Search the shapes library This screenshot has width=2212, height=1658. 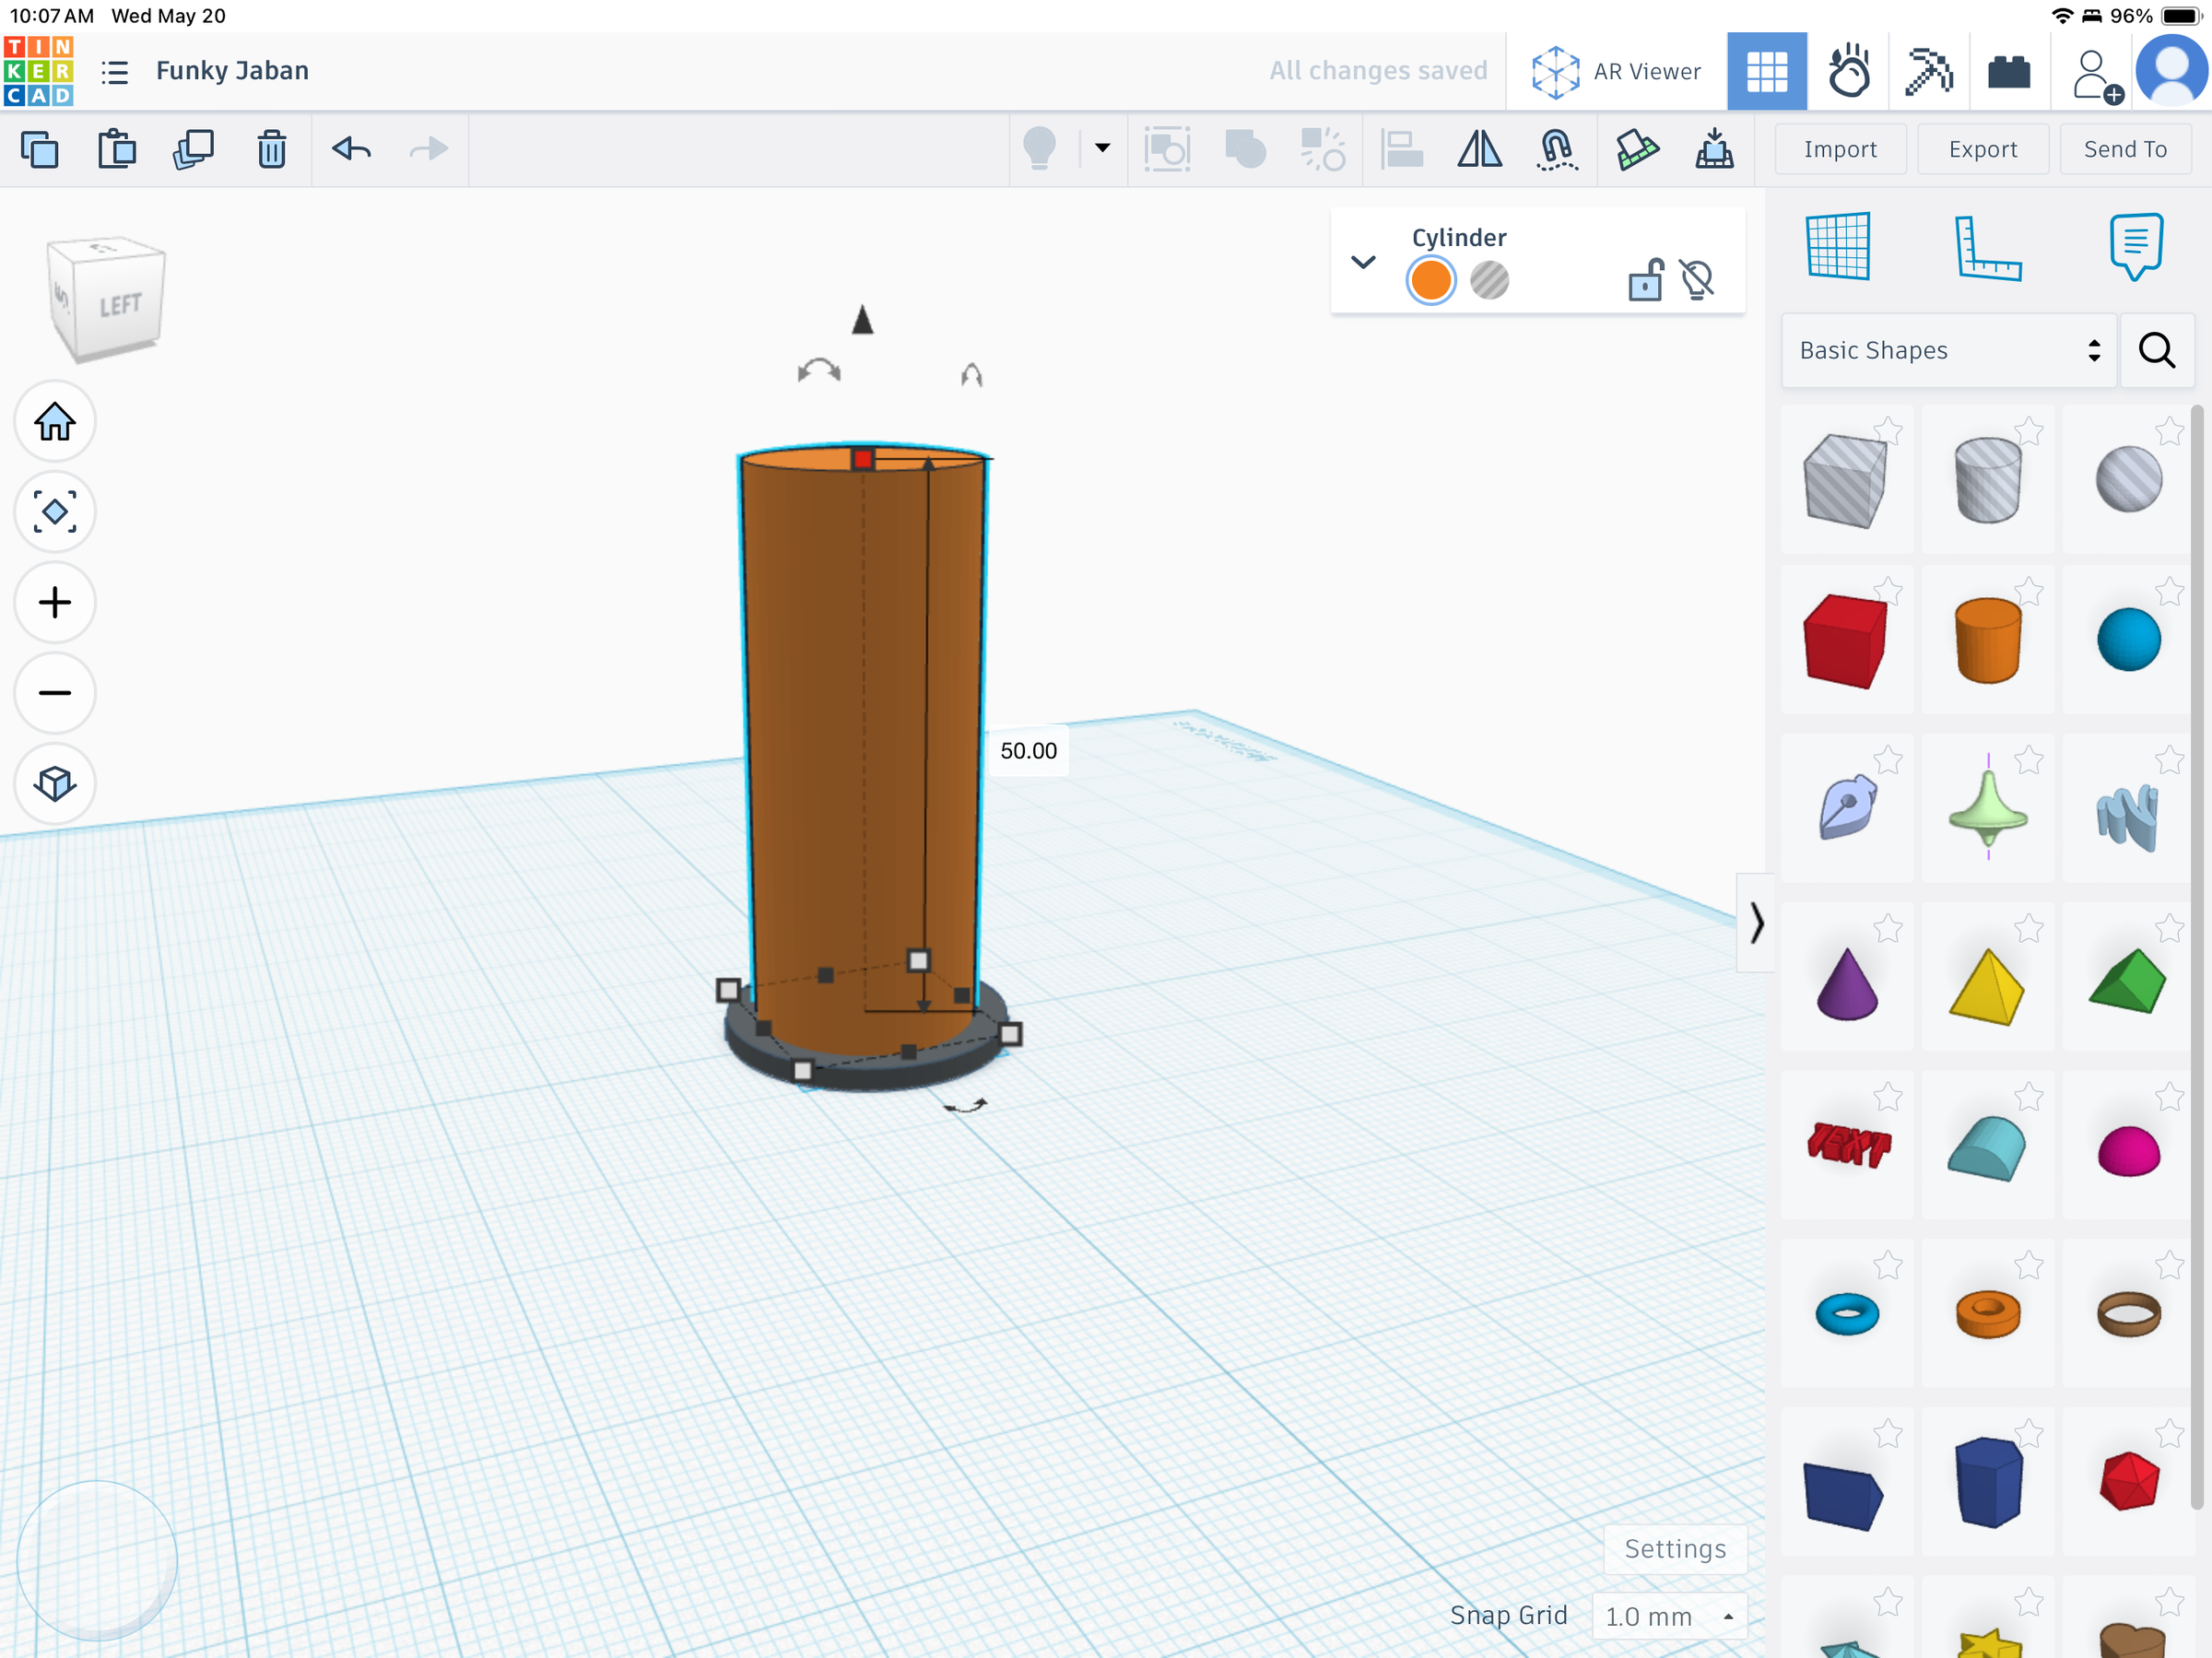2157,350
